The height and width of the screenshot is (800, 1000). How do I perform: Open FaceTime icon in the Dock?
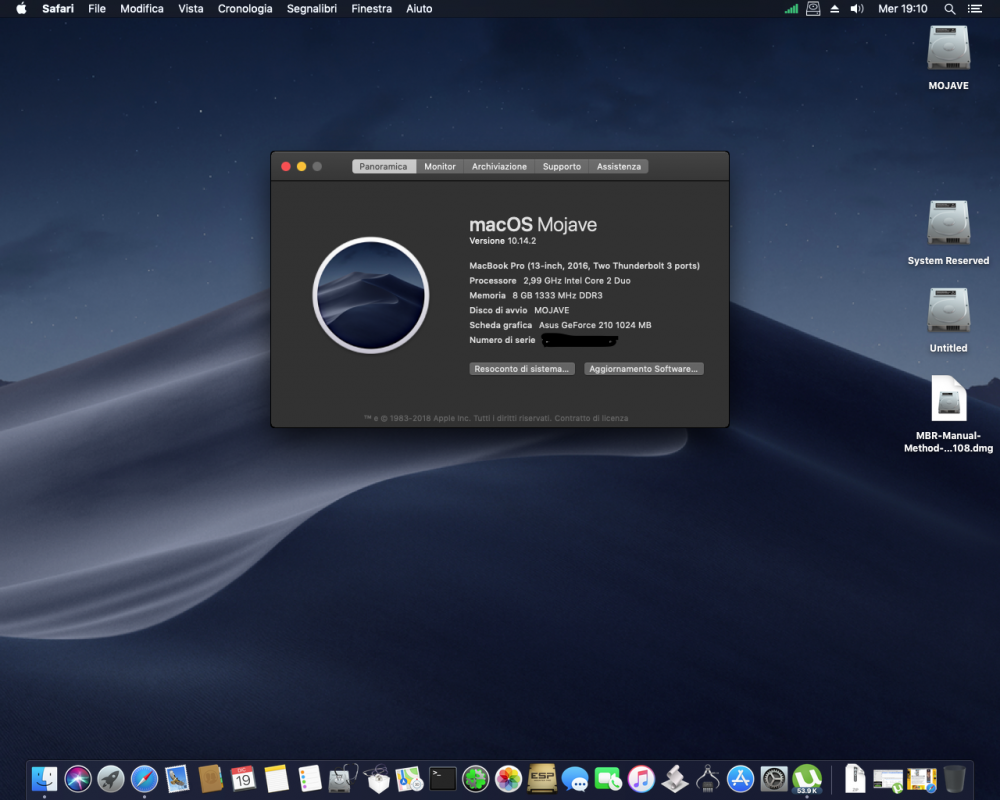608,778
